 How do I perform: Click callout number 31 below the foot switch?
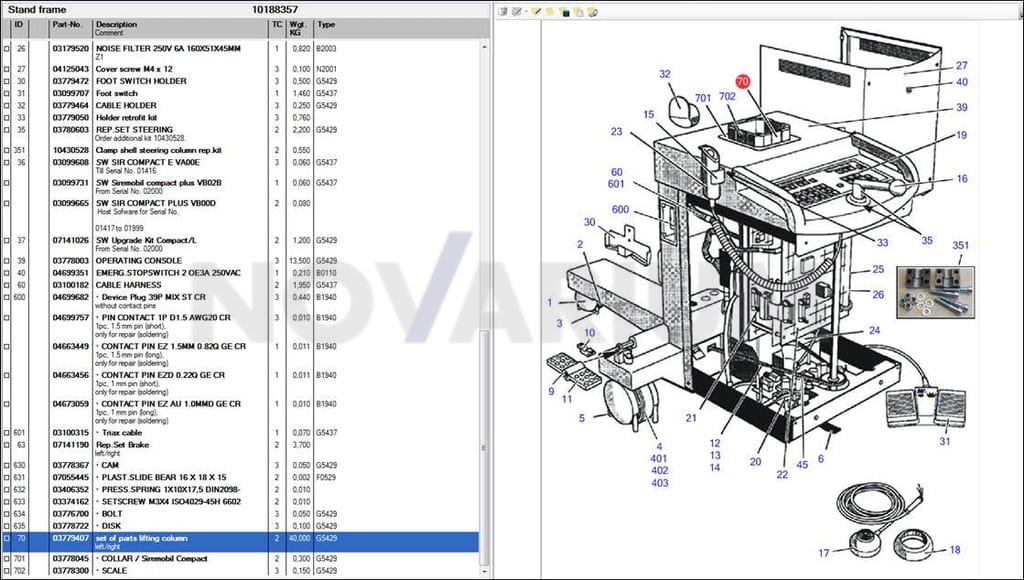pyautogui.click(x=945, y=442)
